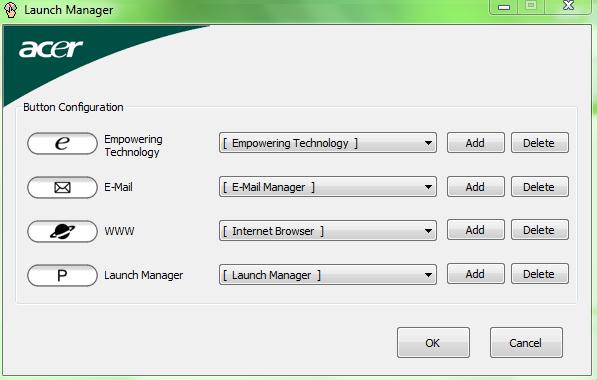
Task: Click the WWW planet key icon
Action: 62,231
